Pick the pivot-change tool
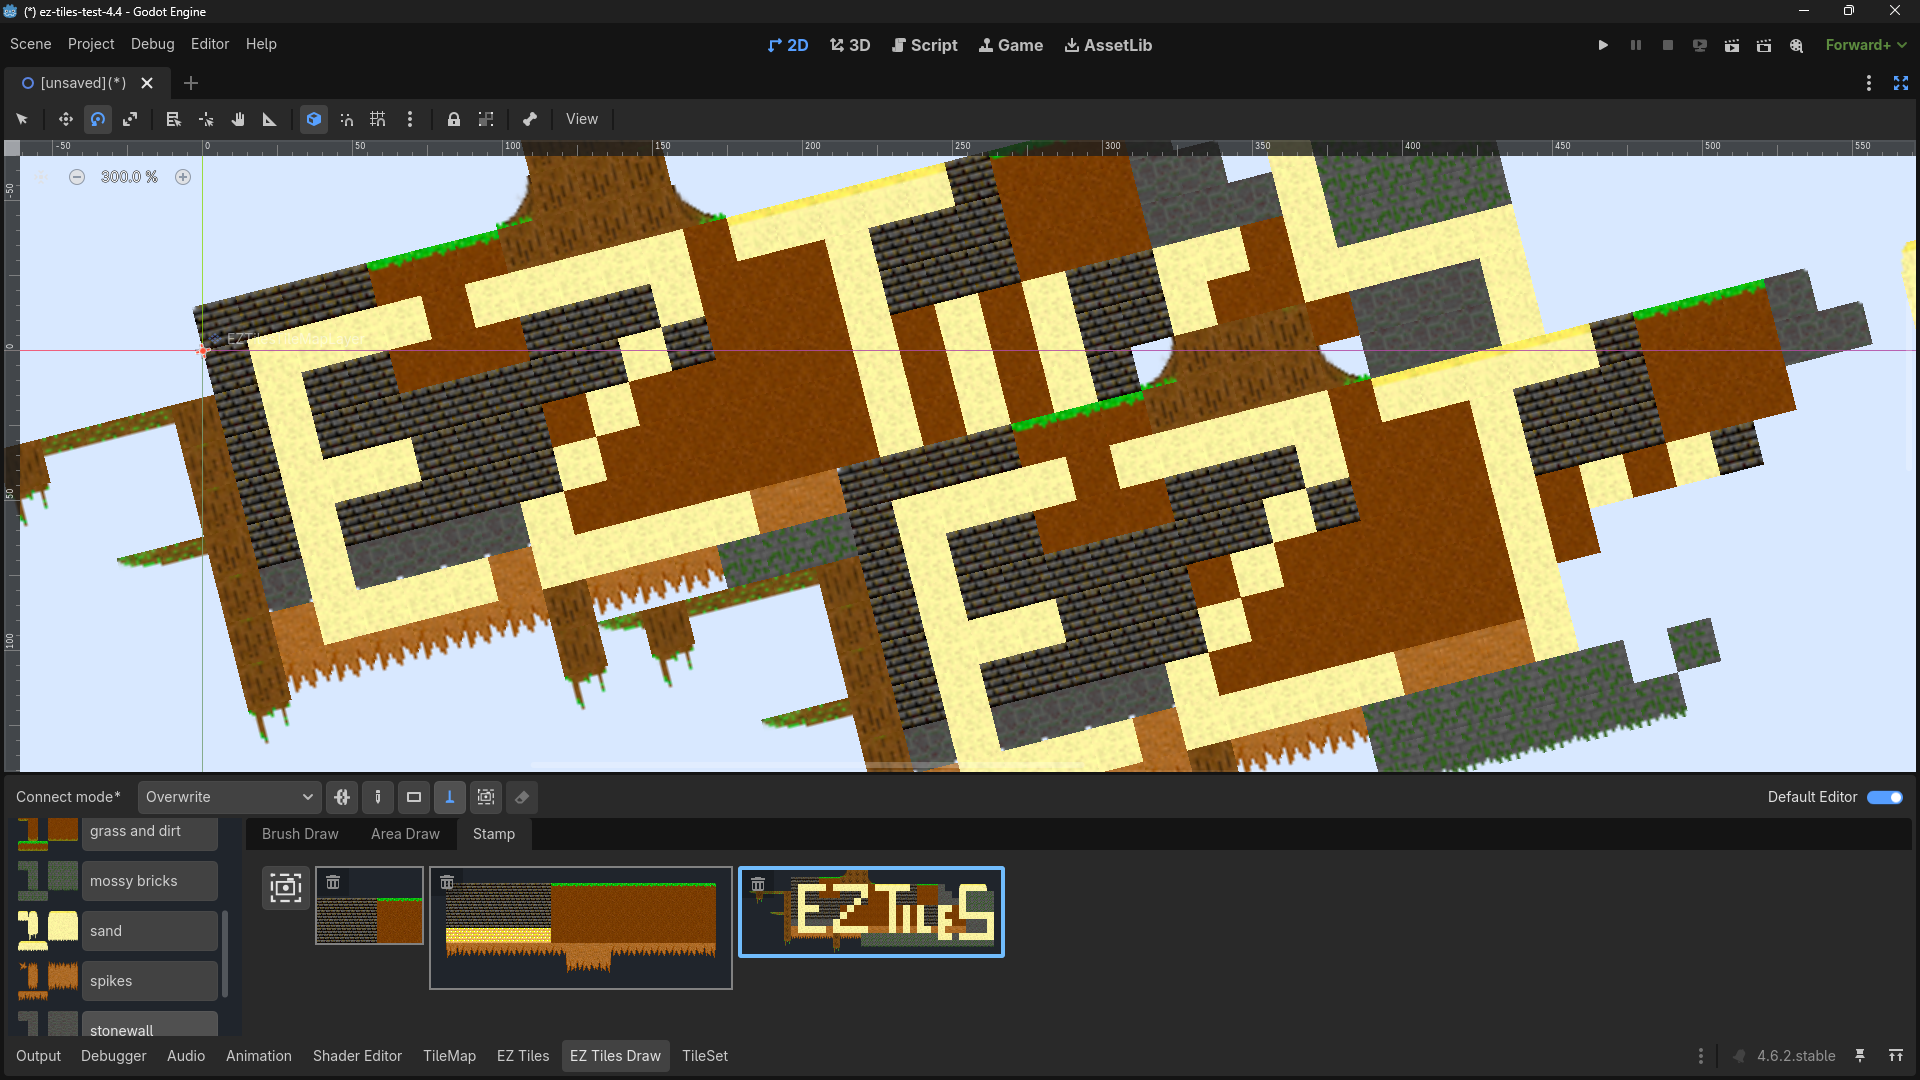Screen dimensions: 1920x1080 (206, 119)
